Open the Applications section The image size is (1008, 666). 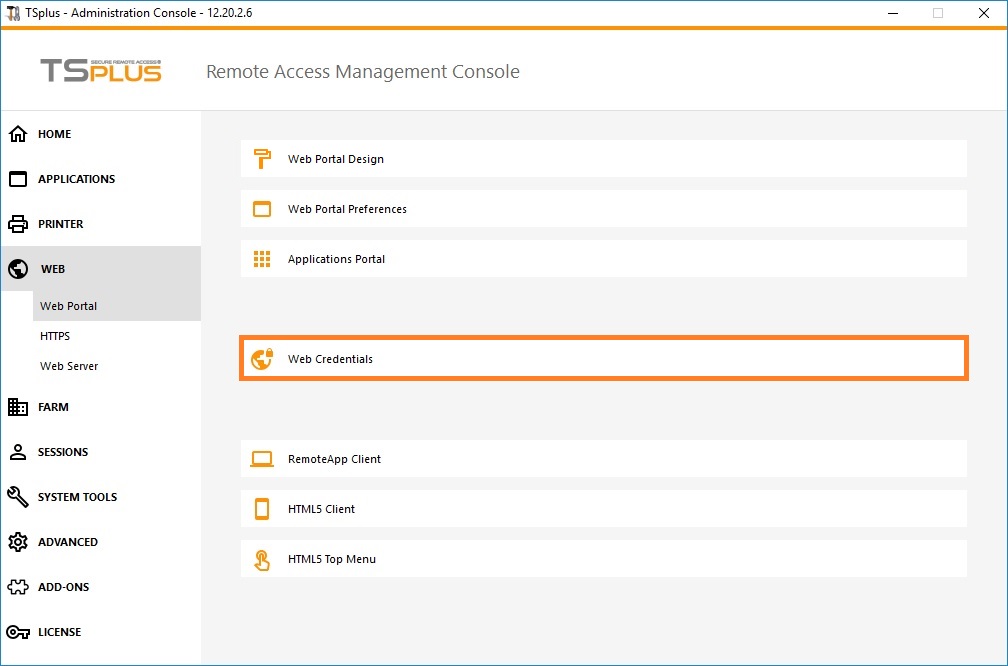76,179
